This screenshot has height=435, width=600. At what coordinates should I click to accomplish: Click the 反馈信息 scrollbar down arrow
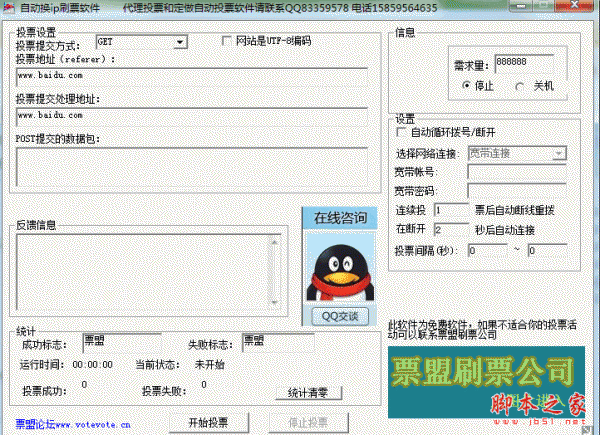coord(275,302)
